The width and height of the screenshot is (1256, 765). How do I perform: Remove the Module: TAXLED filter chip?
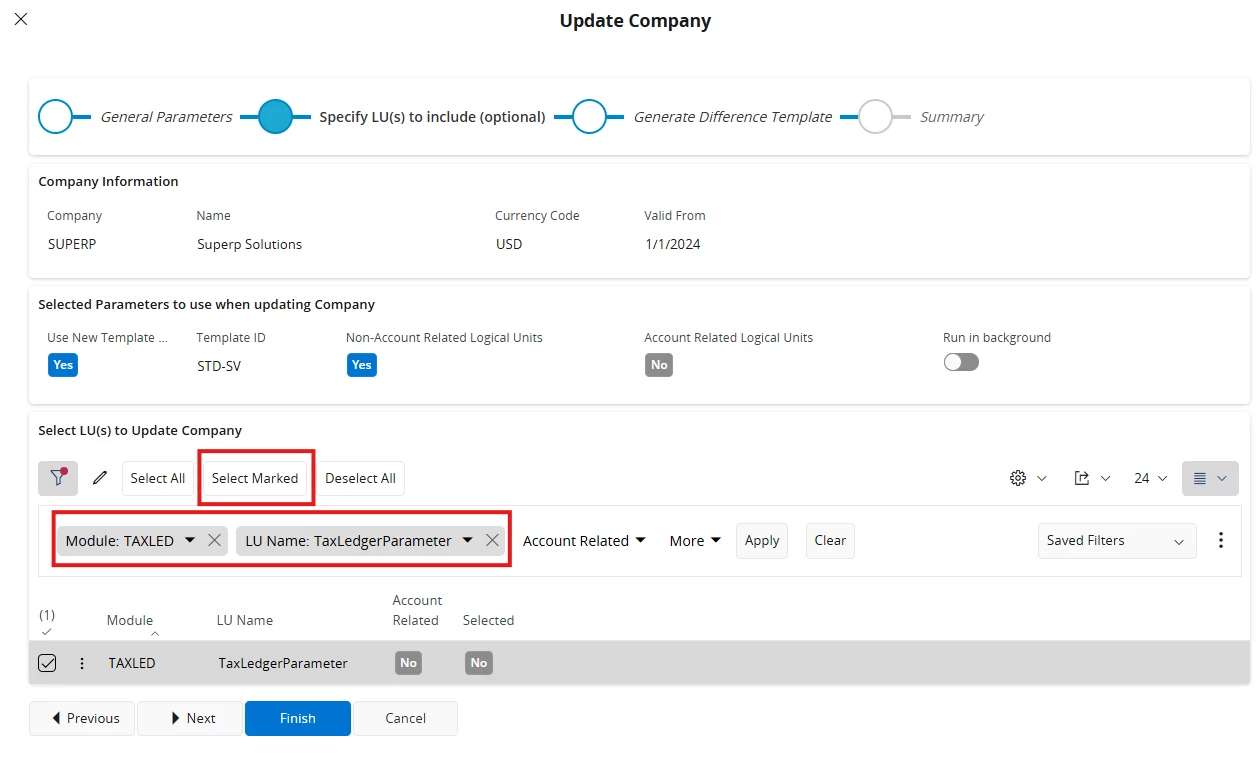click(x=214, y=540)
